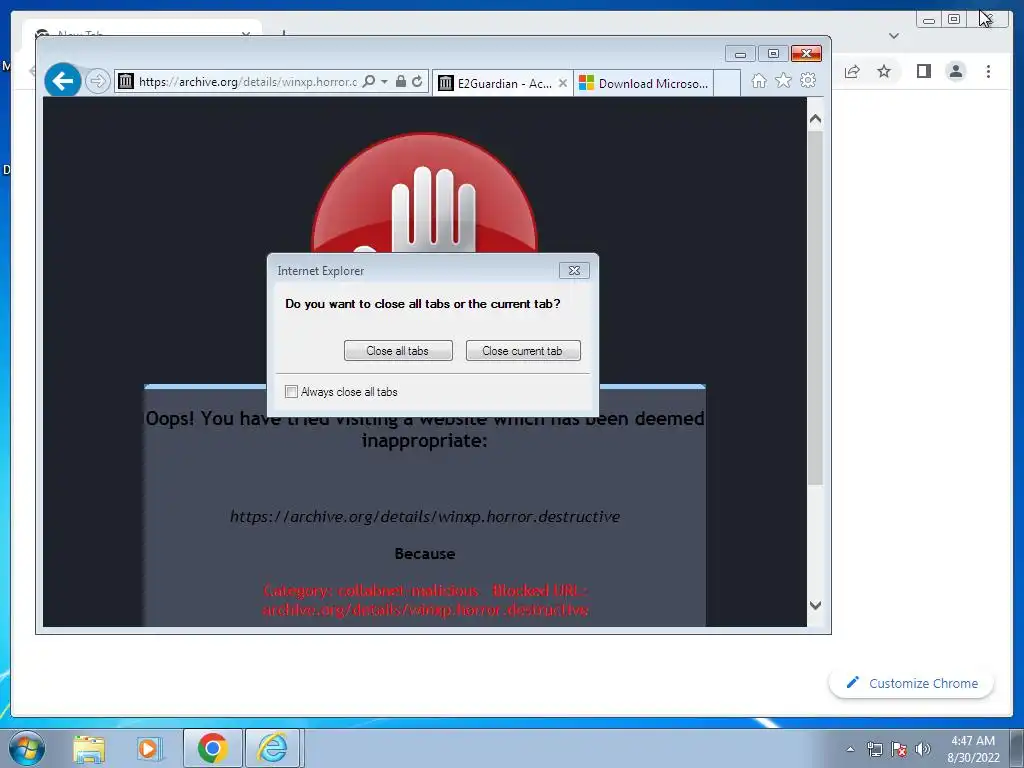1024x768 pixels.
Task: Click Chrome icon in taskbar
Action: point(212,748)
